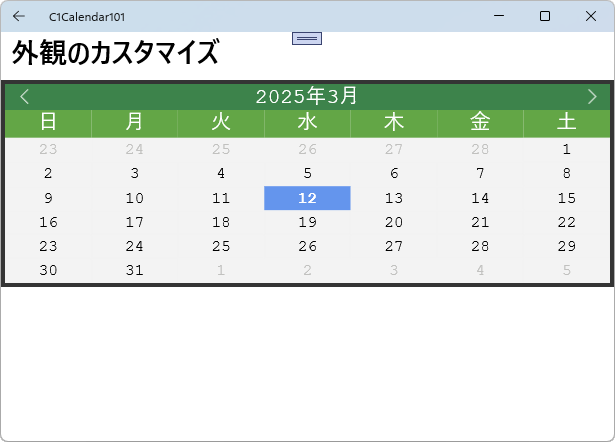615x442 pixels.
Task: Click the 日 day-of-week header
Action: 48,122
